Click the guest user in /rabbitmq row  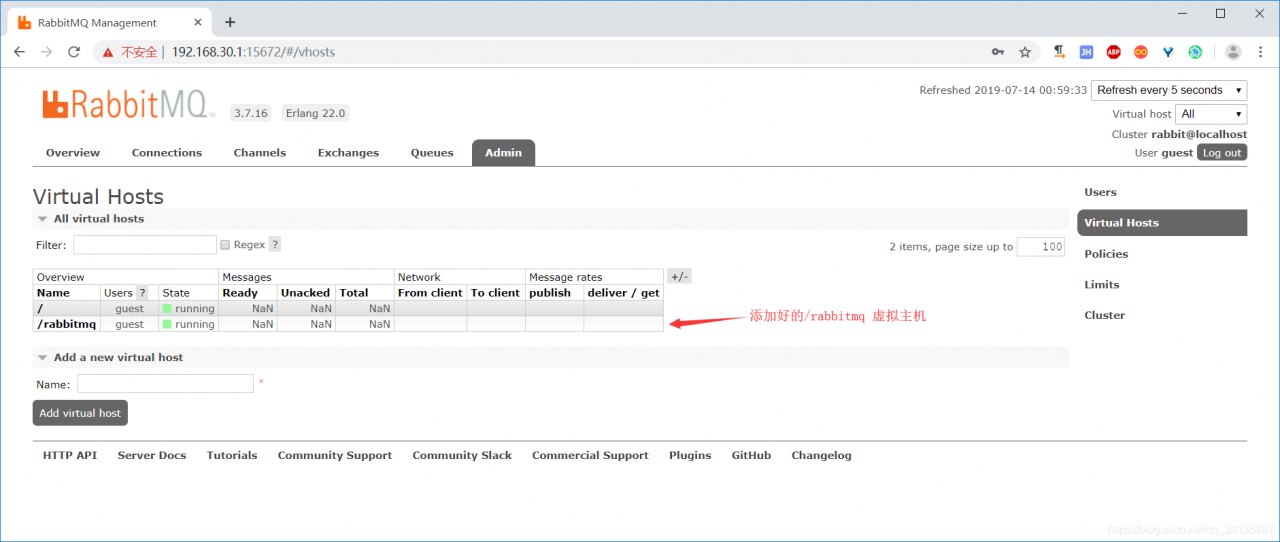pyautogui.click(x=129, y=324)
